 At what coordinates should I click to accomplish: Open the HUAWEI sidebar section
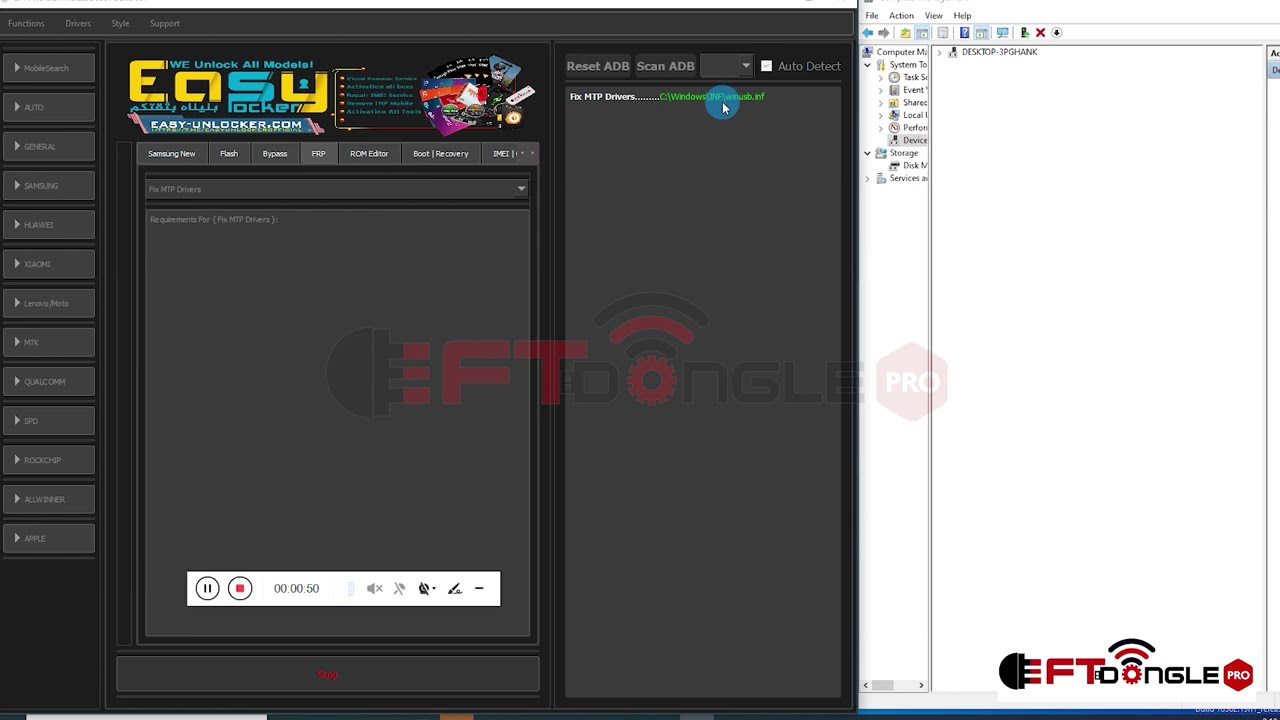(49, 225)
